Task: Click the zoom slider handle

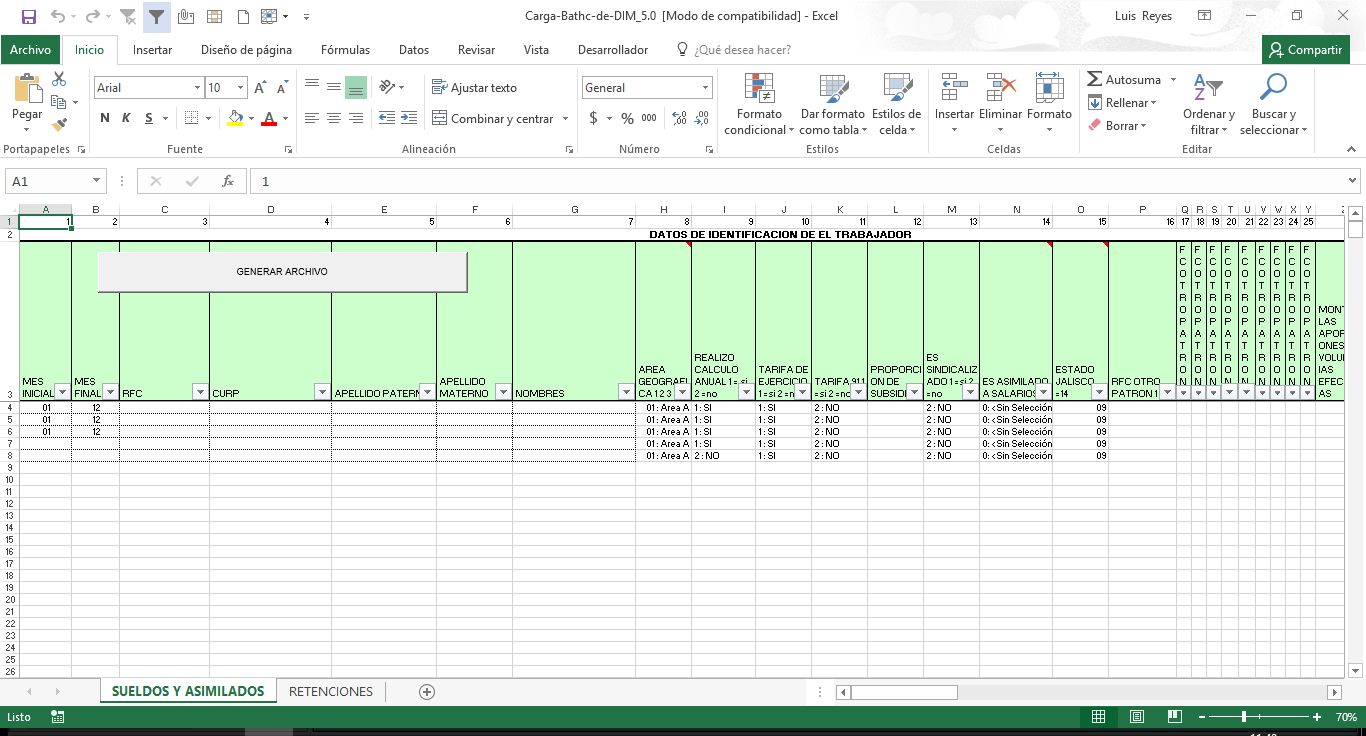Action: point(1243,717)
